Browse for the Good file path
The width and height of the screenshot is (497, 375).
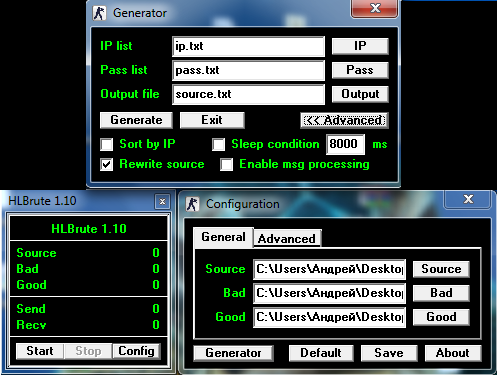coord(441,317)
